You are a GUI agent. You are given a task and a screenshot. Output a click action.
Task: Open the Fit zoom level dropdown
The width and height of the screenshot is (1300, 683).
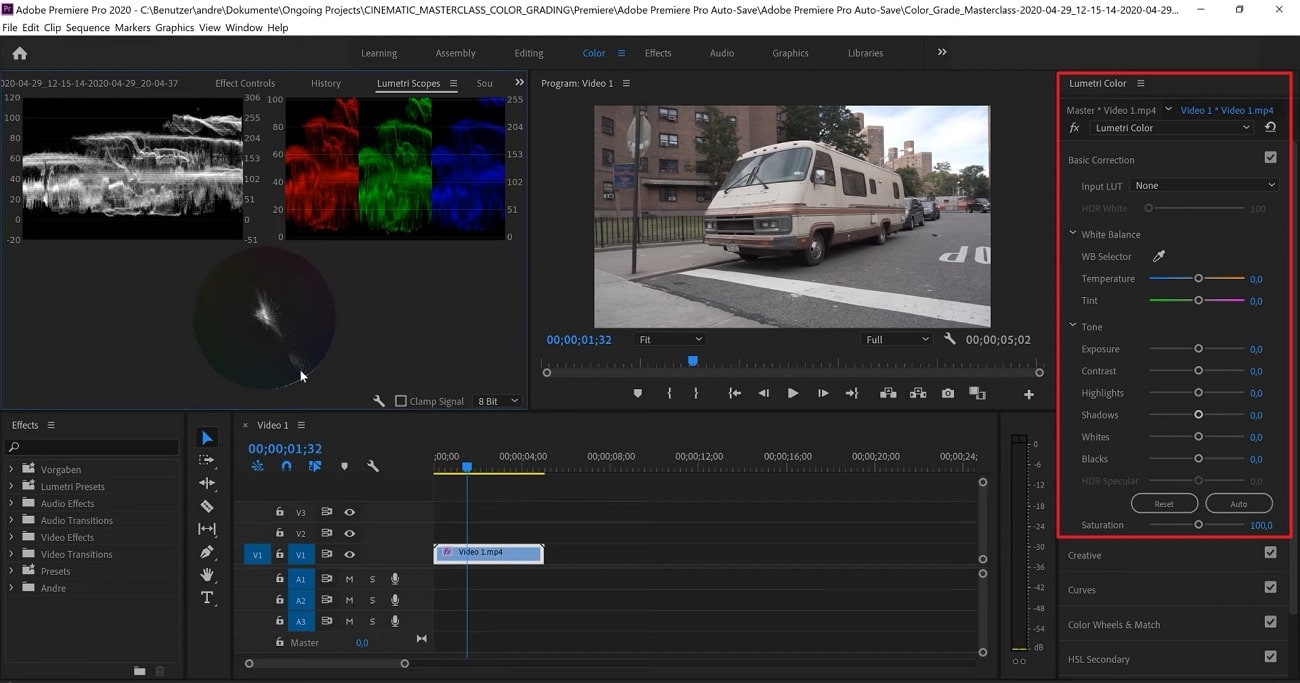pyautogui.click(x=670, y=340)
